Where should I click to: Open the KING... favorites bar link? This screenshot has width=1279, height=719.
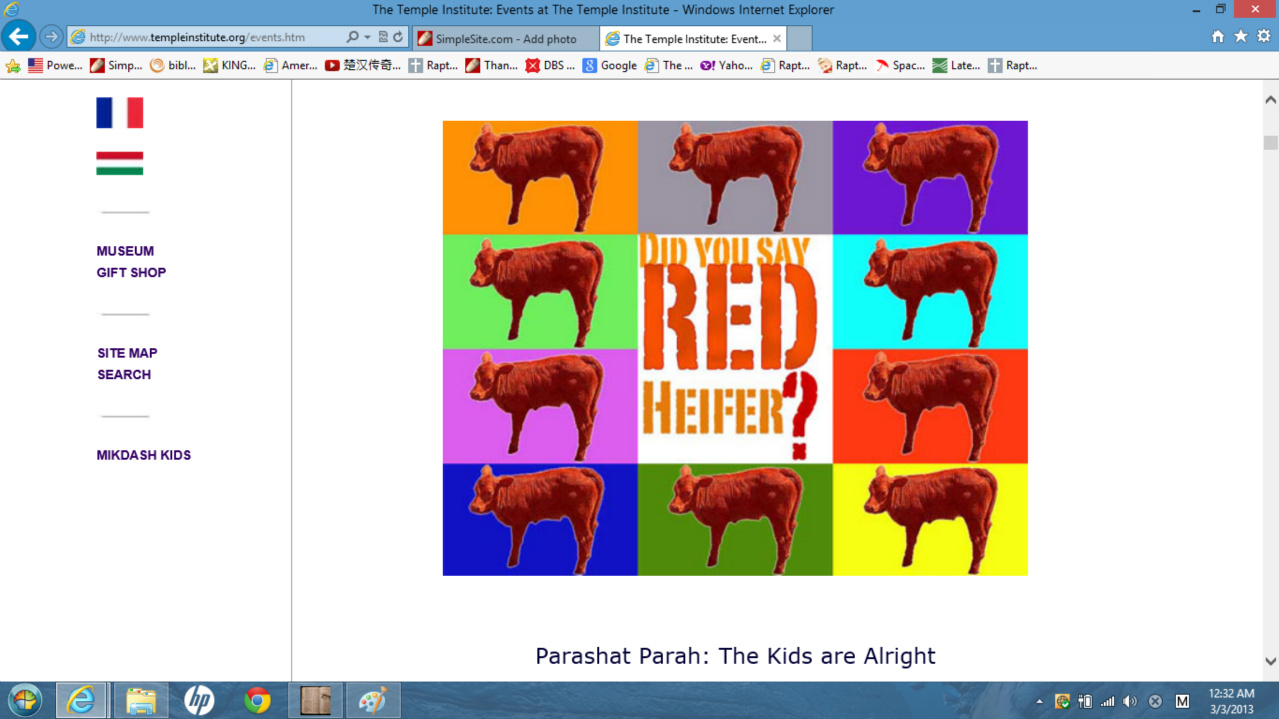pyautogui.click(x=230, y=66)
